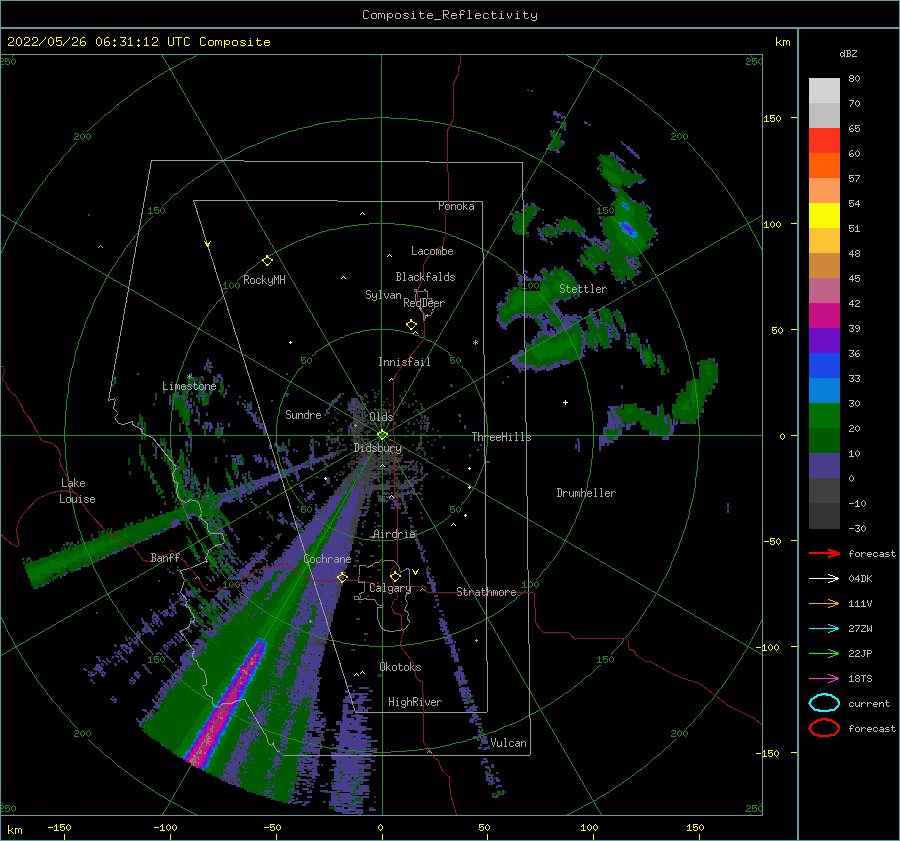Click the Limestone label

click(189, 387)
